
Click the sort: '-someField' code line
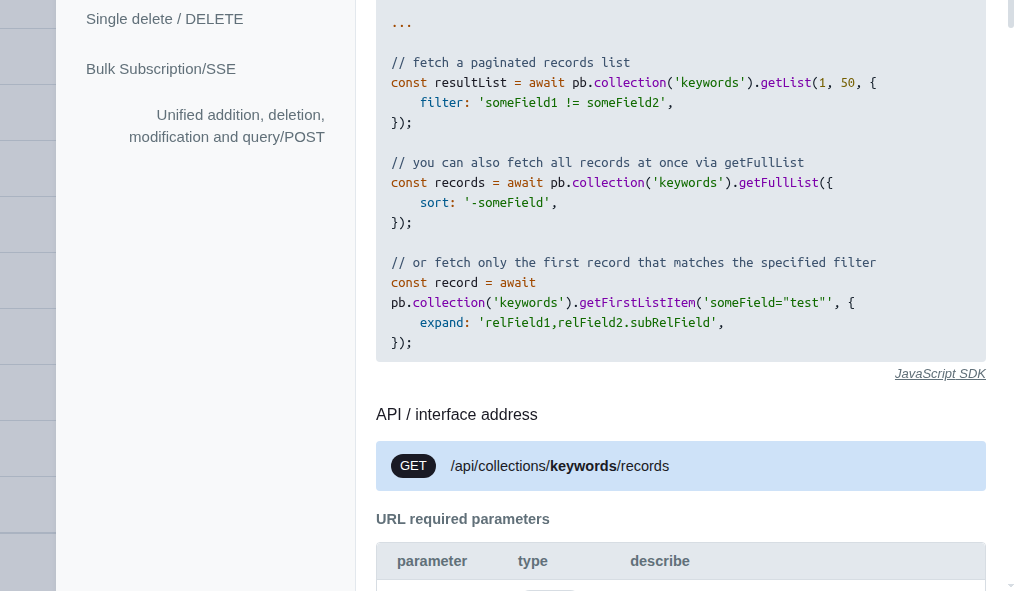[x=489, y=203]
